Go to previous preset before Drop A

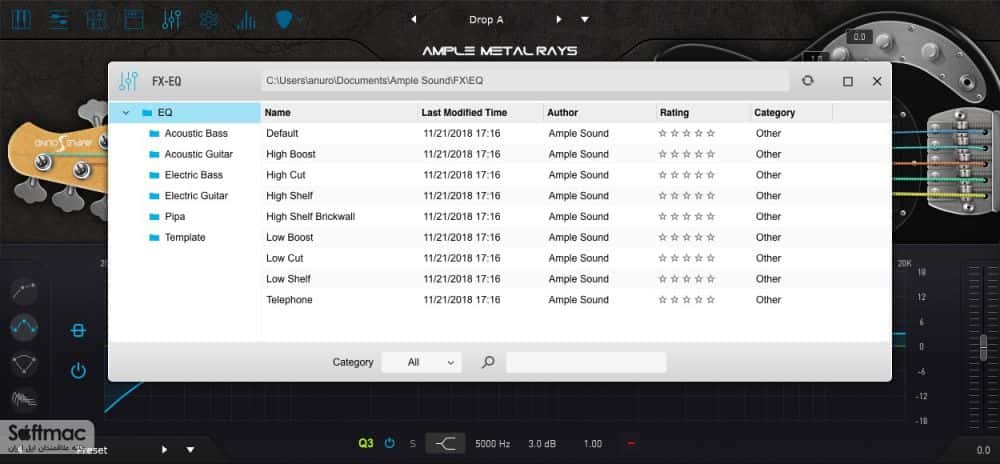413,20
